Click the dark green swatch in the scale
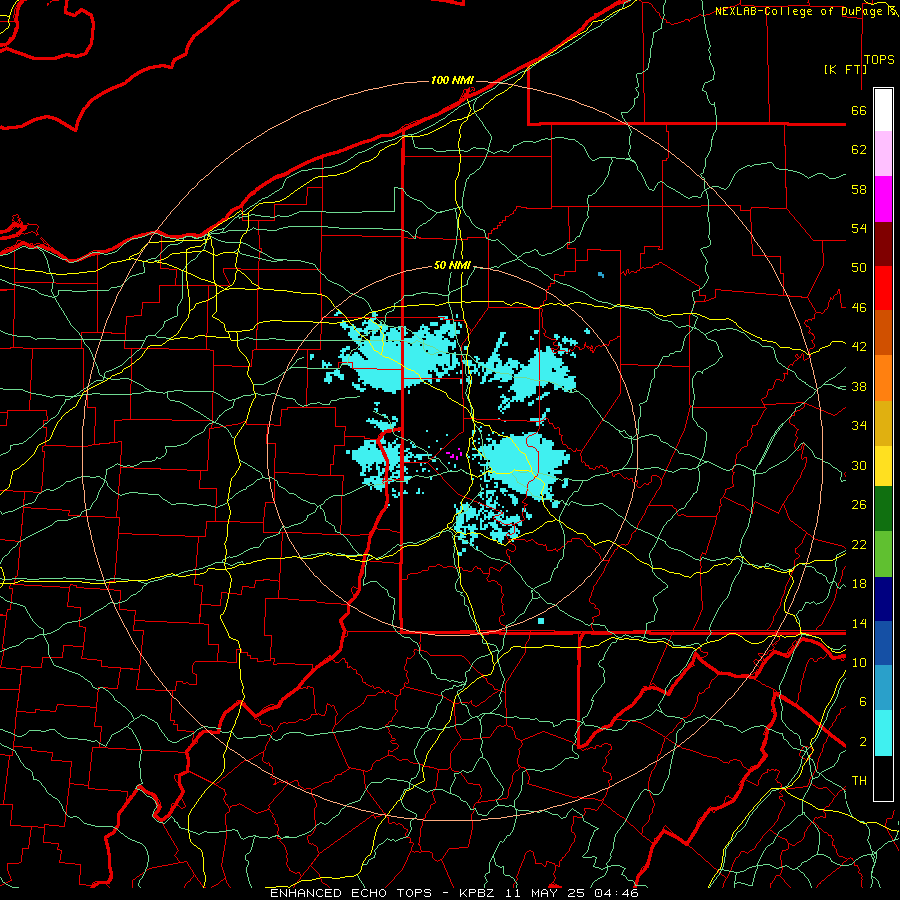900x900 pixels. [x=883, y=509]
